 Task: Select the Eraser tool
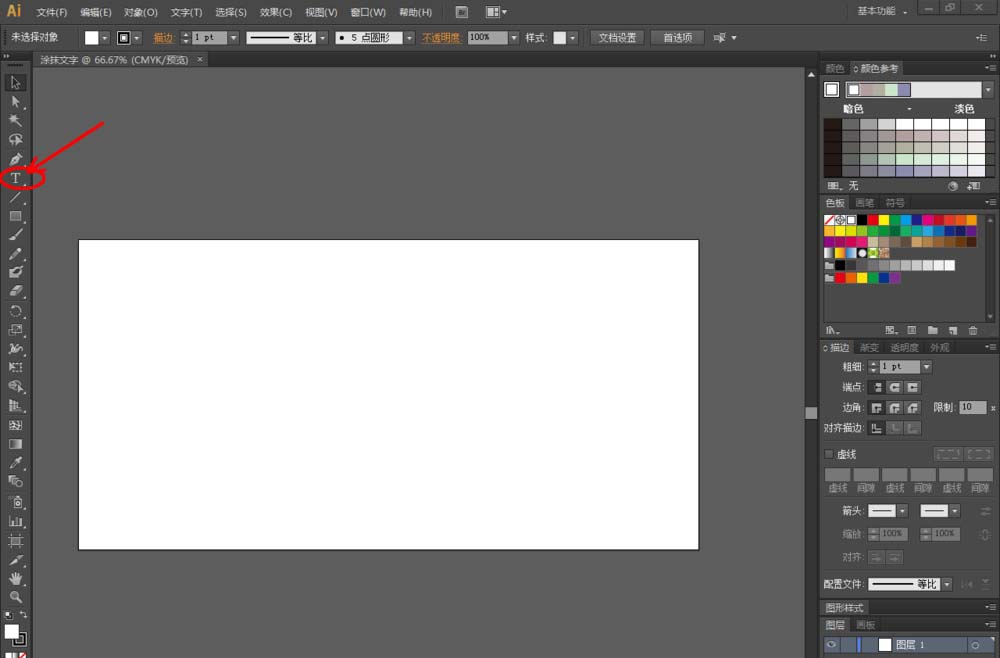click(x=15, y=291)
